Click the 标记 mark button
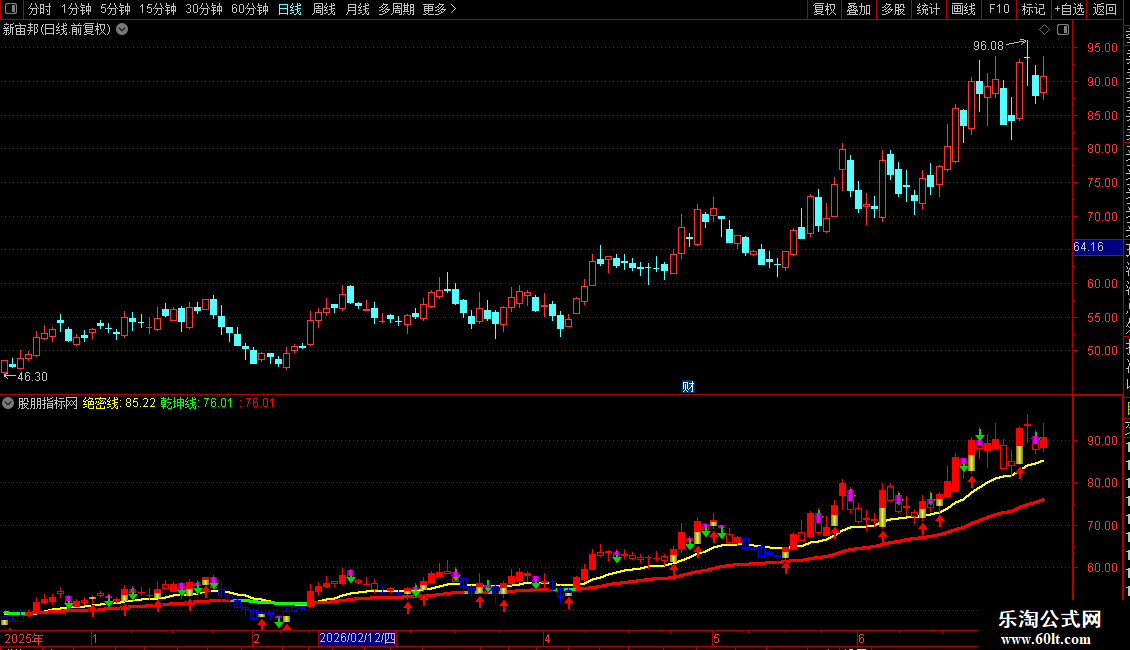 click(x=1033, y=9)
